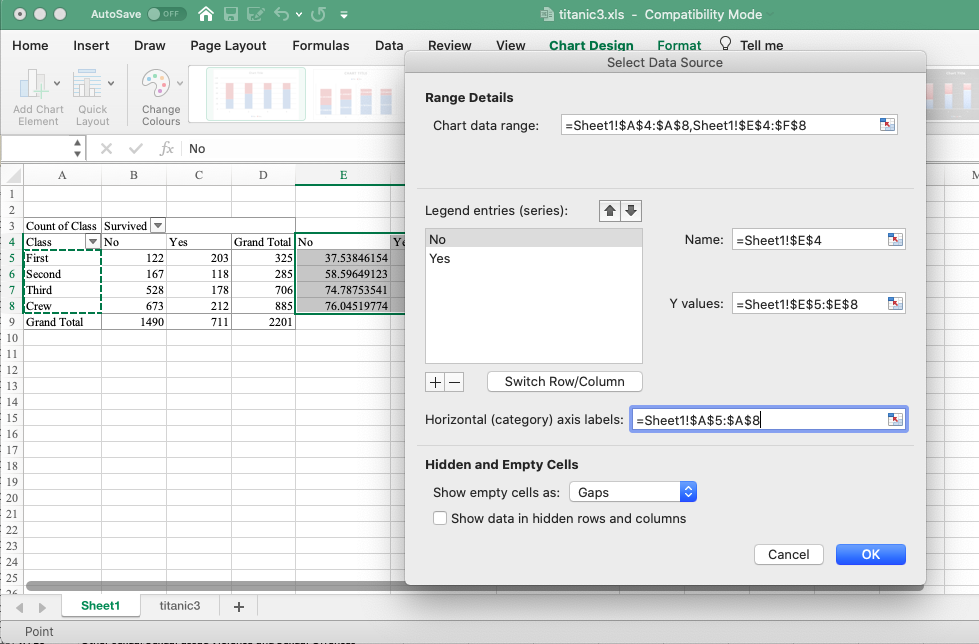Open the Survived filter dropdown in pivot table
Image resolution: width=979 pixels, height=644 pixels.
pyautogui.click(x=158, y=226)
